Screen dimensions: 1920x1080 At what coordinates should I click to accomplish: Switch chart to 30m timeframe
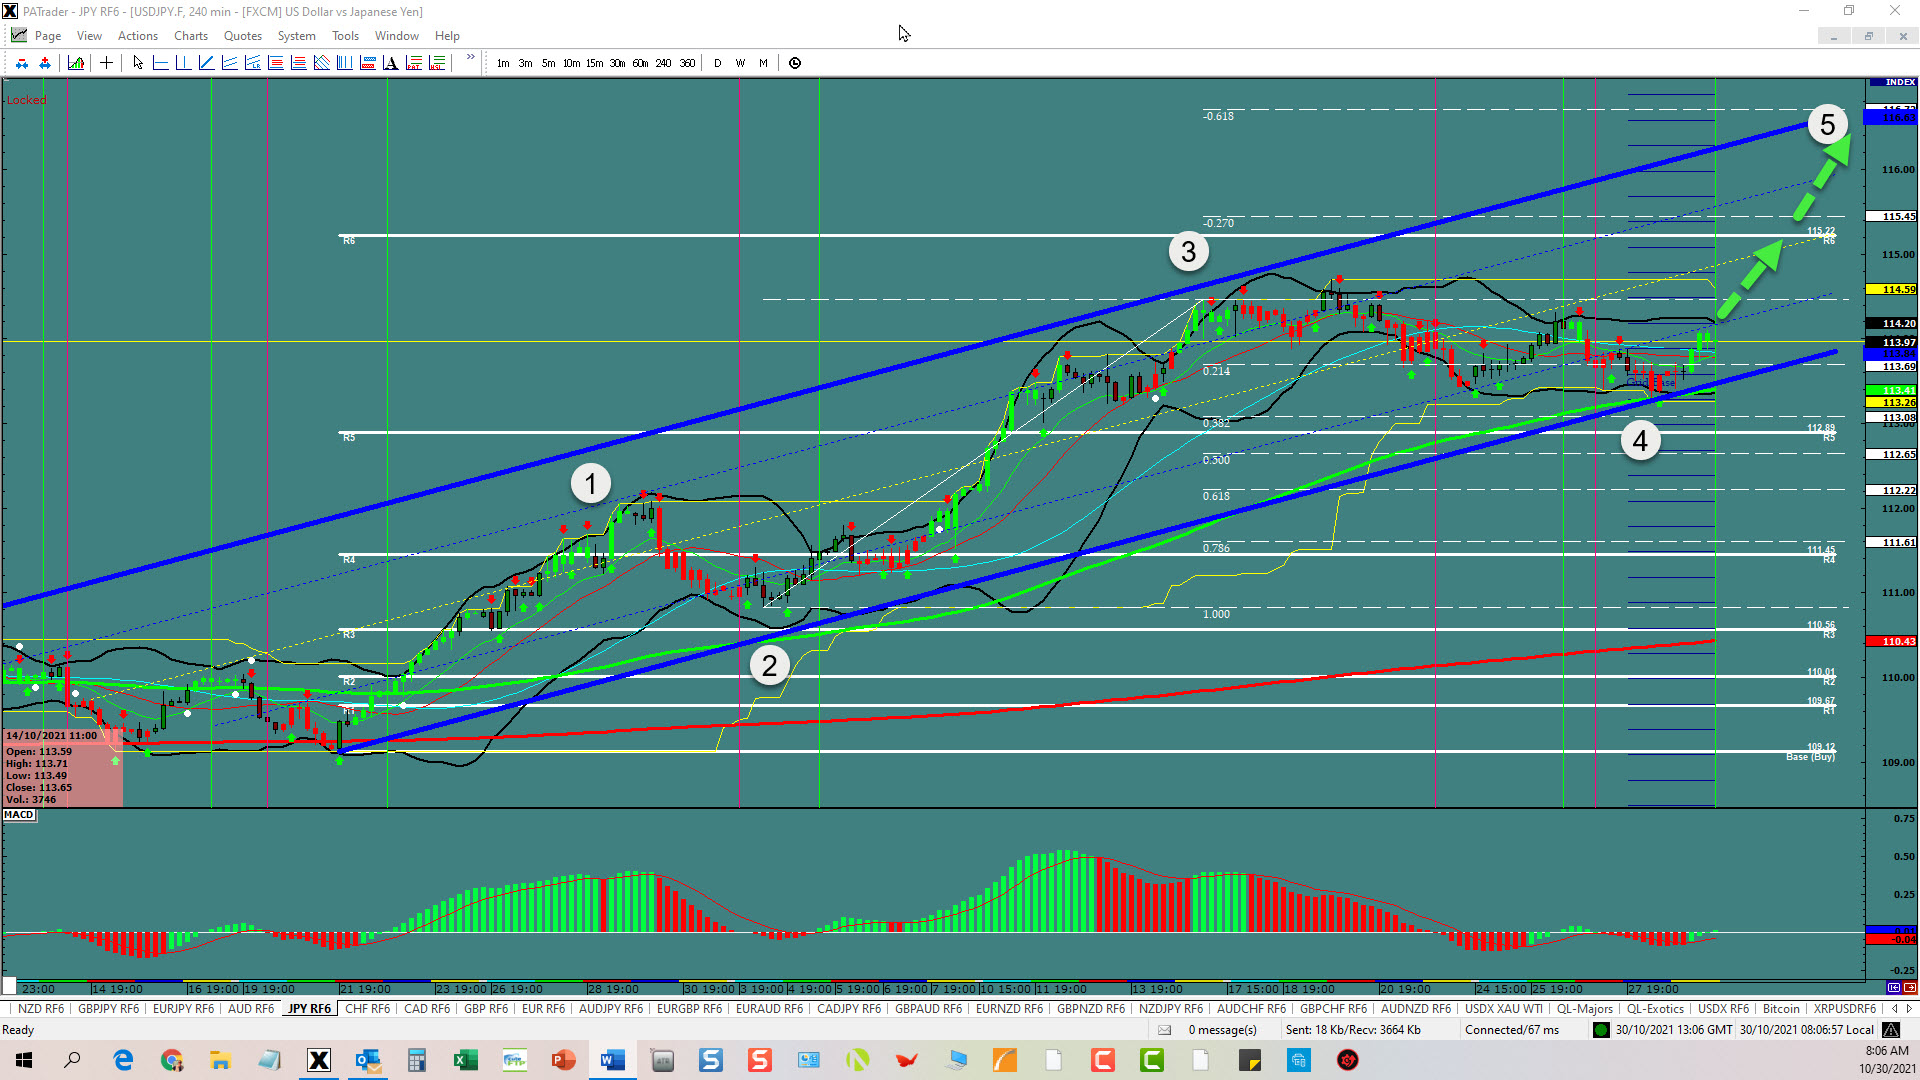(x=617, y=63)
